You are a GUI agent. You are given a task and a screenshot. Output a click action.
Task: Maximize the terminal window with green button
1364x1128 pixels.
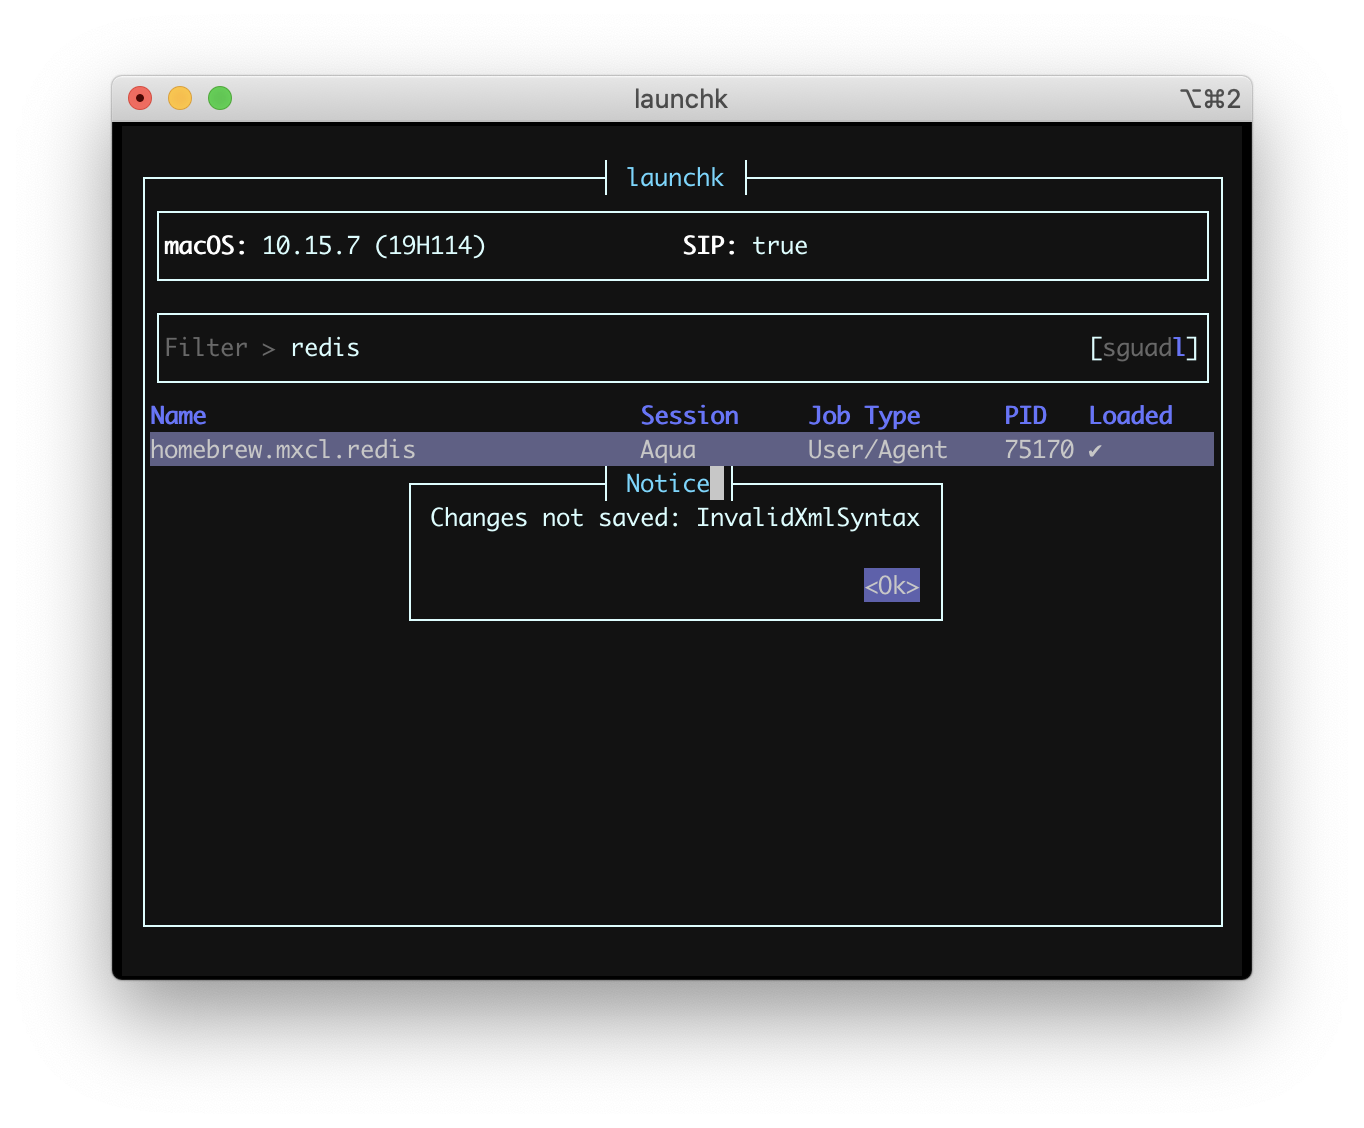tap(220, 98)
